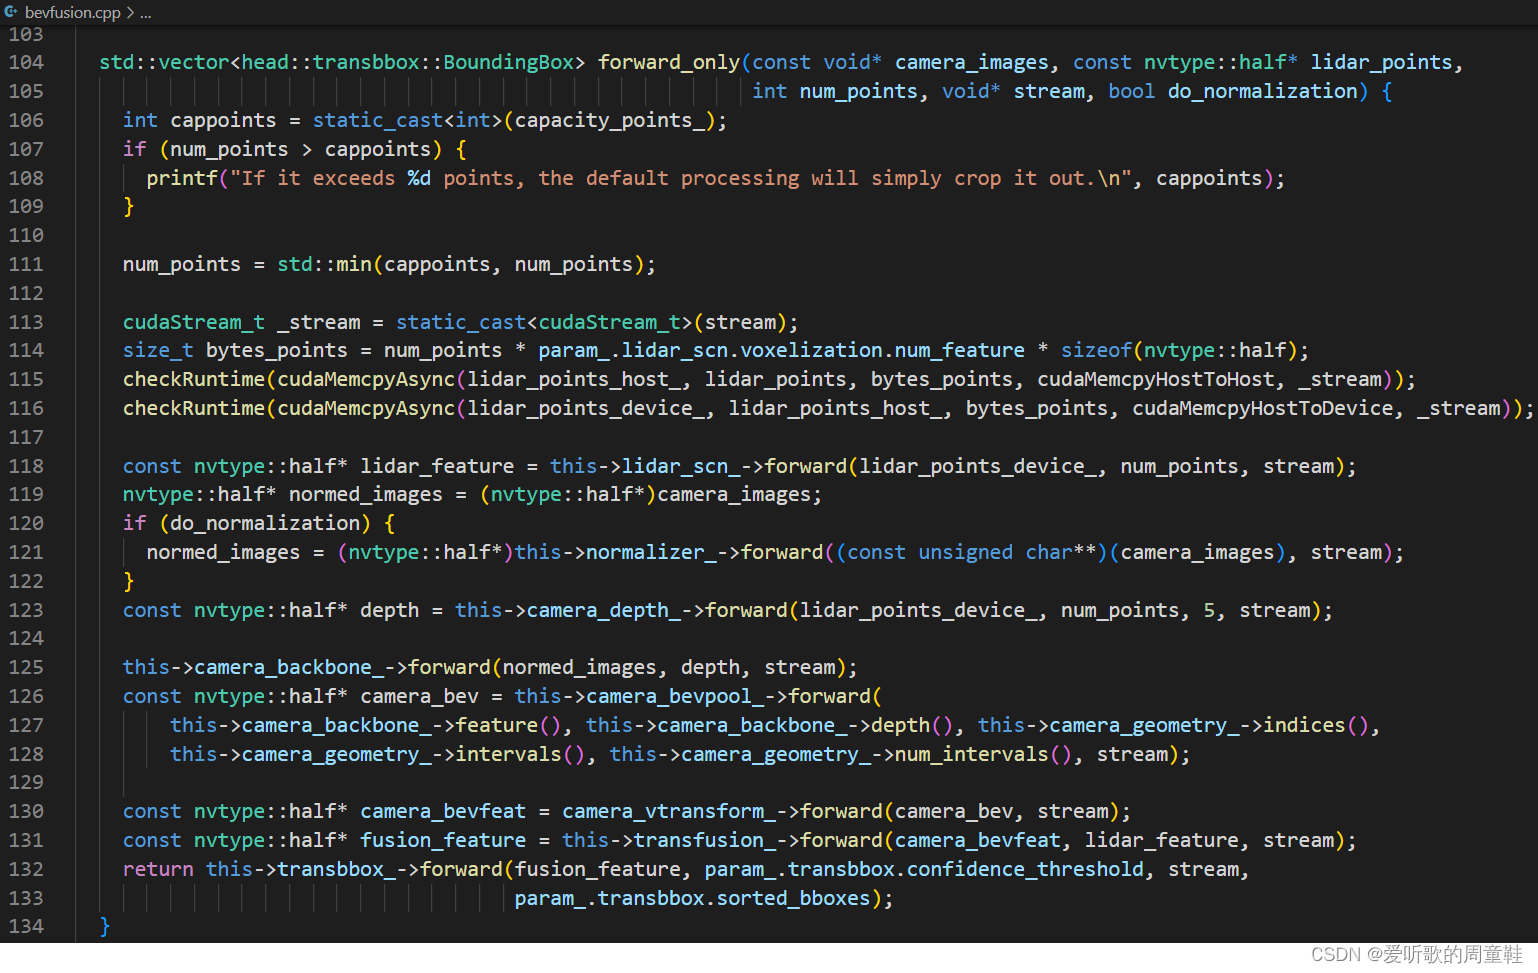Click the return keyword on line 132

click(x=158, y=869)
